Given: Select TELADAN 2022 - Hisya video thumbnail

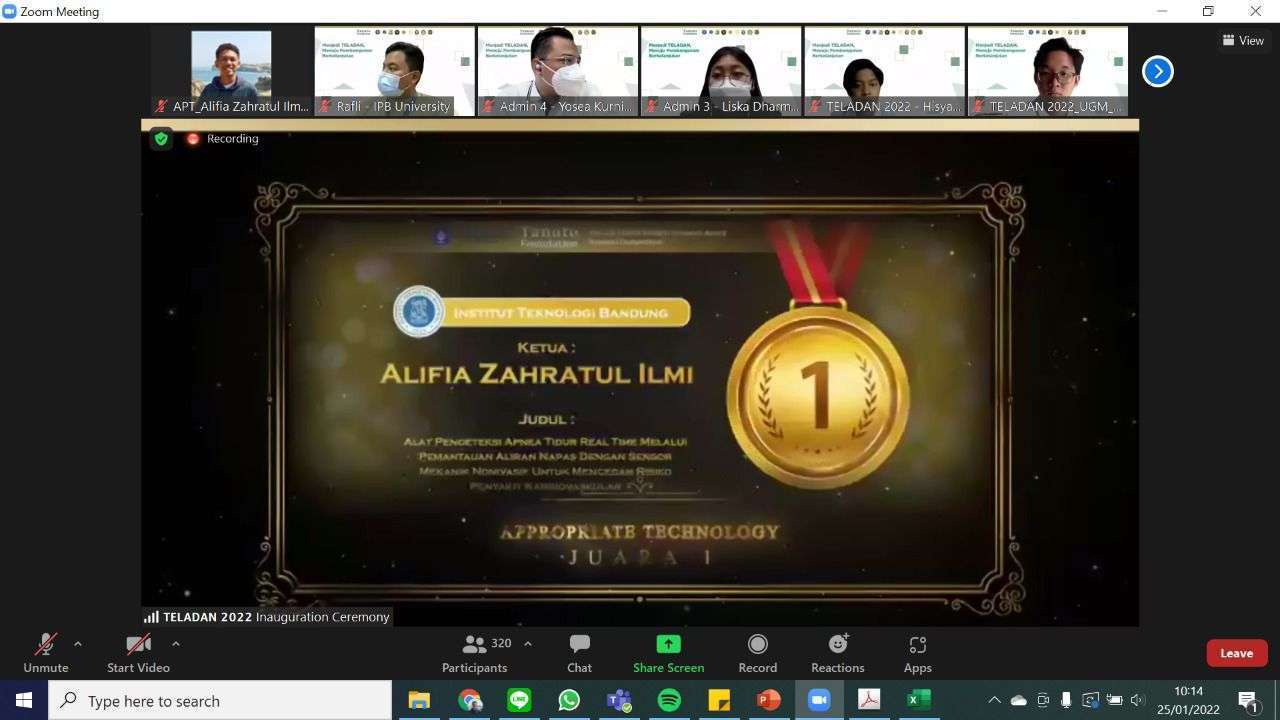Looking at the screenshot, I should [884, 71].
